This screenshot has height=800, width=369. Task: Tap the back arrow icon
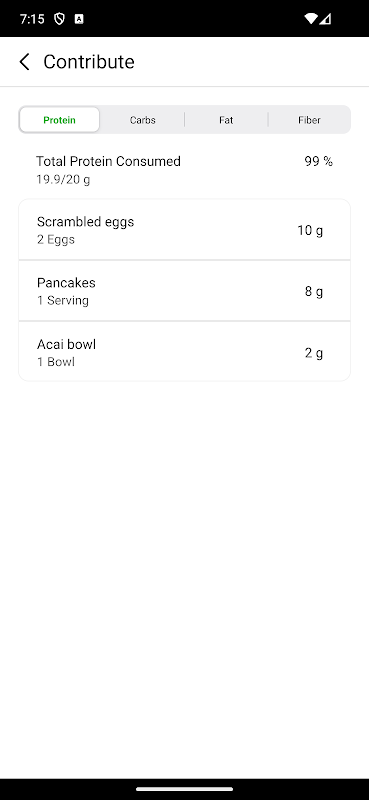[24, 62]
